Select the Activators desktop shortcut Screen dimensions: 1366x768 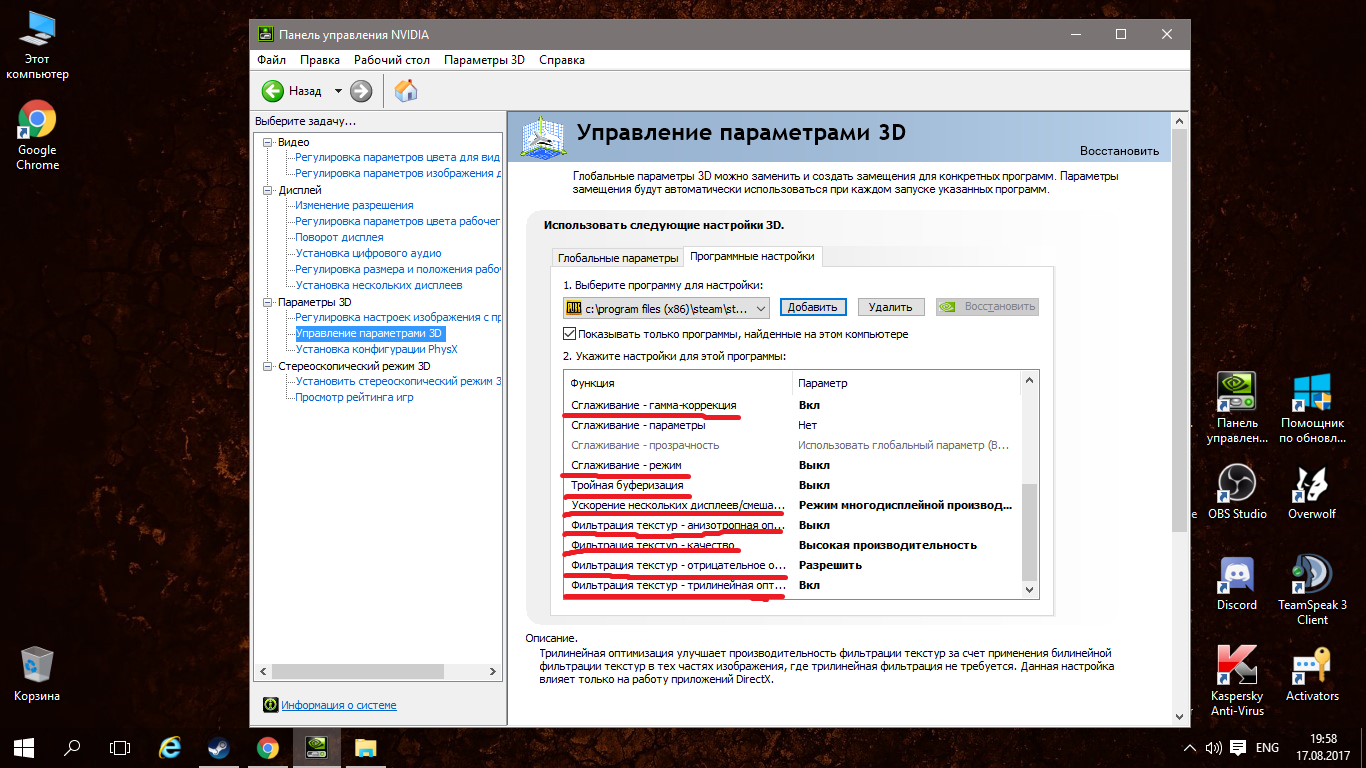click(1312, 674)
